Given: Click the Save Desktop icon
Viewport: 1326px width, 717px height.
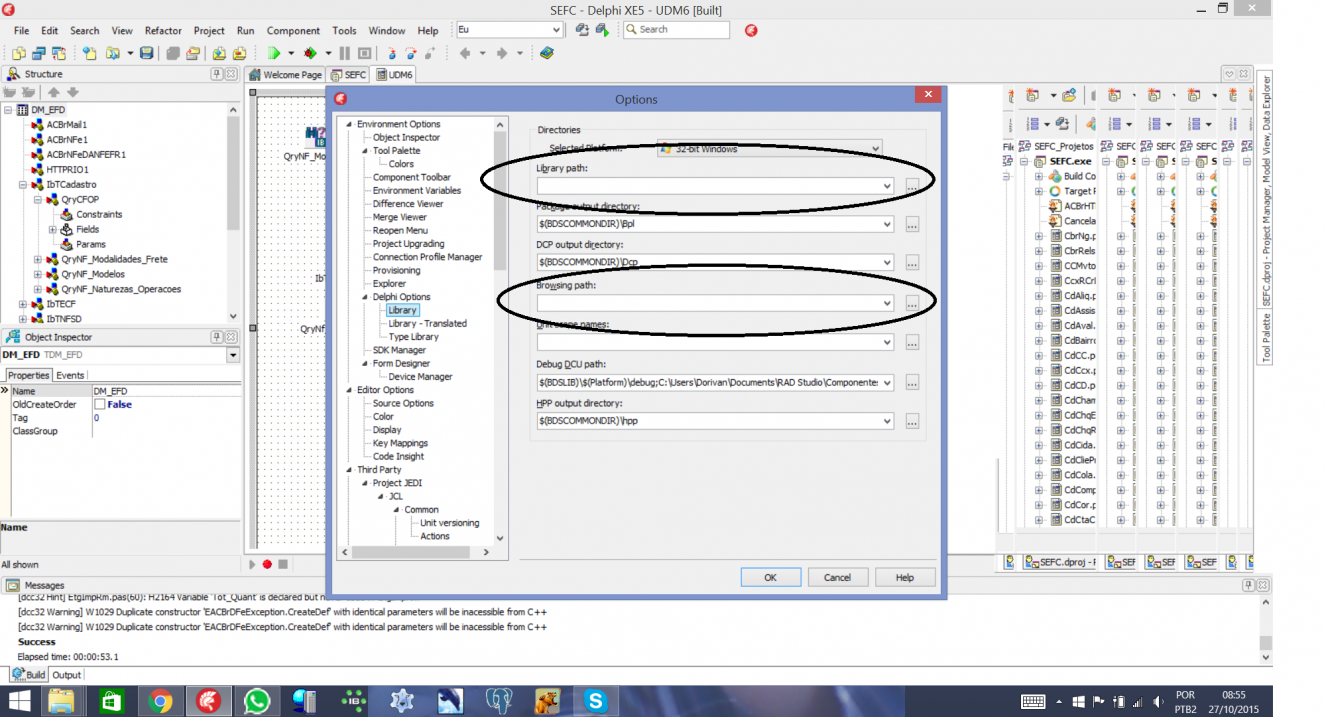Looking at the screenshot, I should 582,30.
